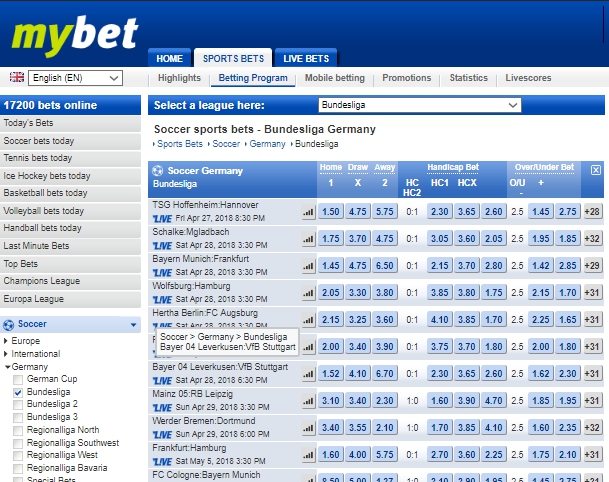609x482 pixels.
Task: Switch to the SPORTS BETS tab
Action: click(x=233, y=58)
